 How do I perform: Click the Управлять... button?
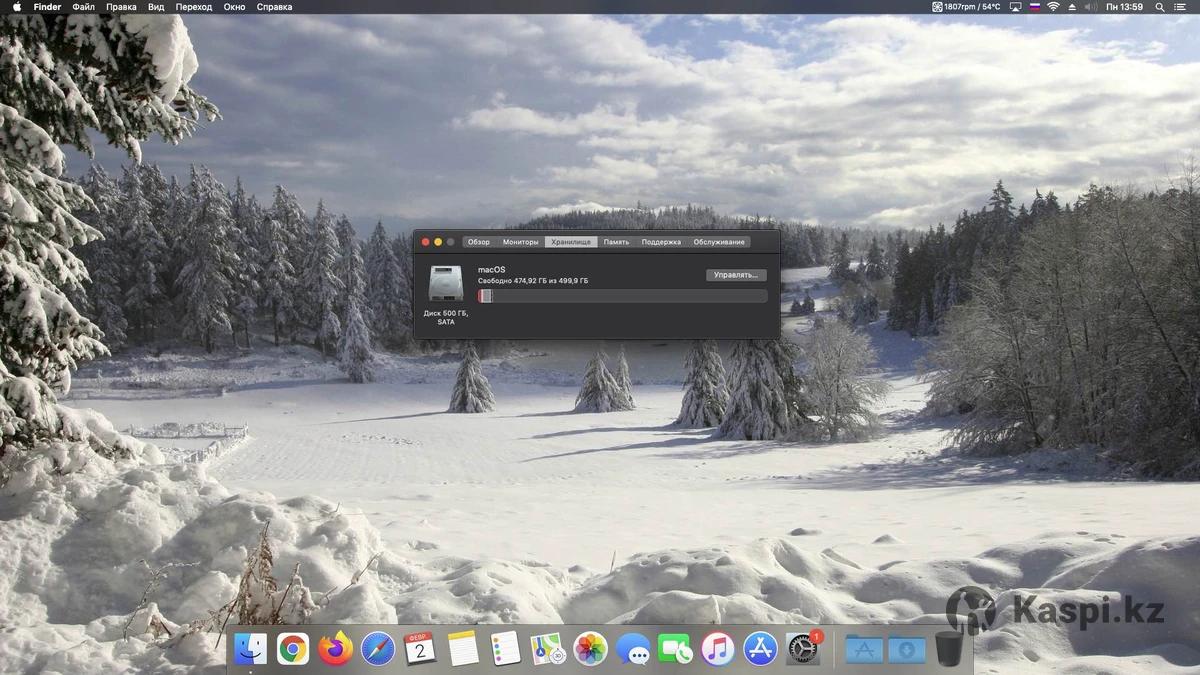[736, 275]
